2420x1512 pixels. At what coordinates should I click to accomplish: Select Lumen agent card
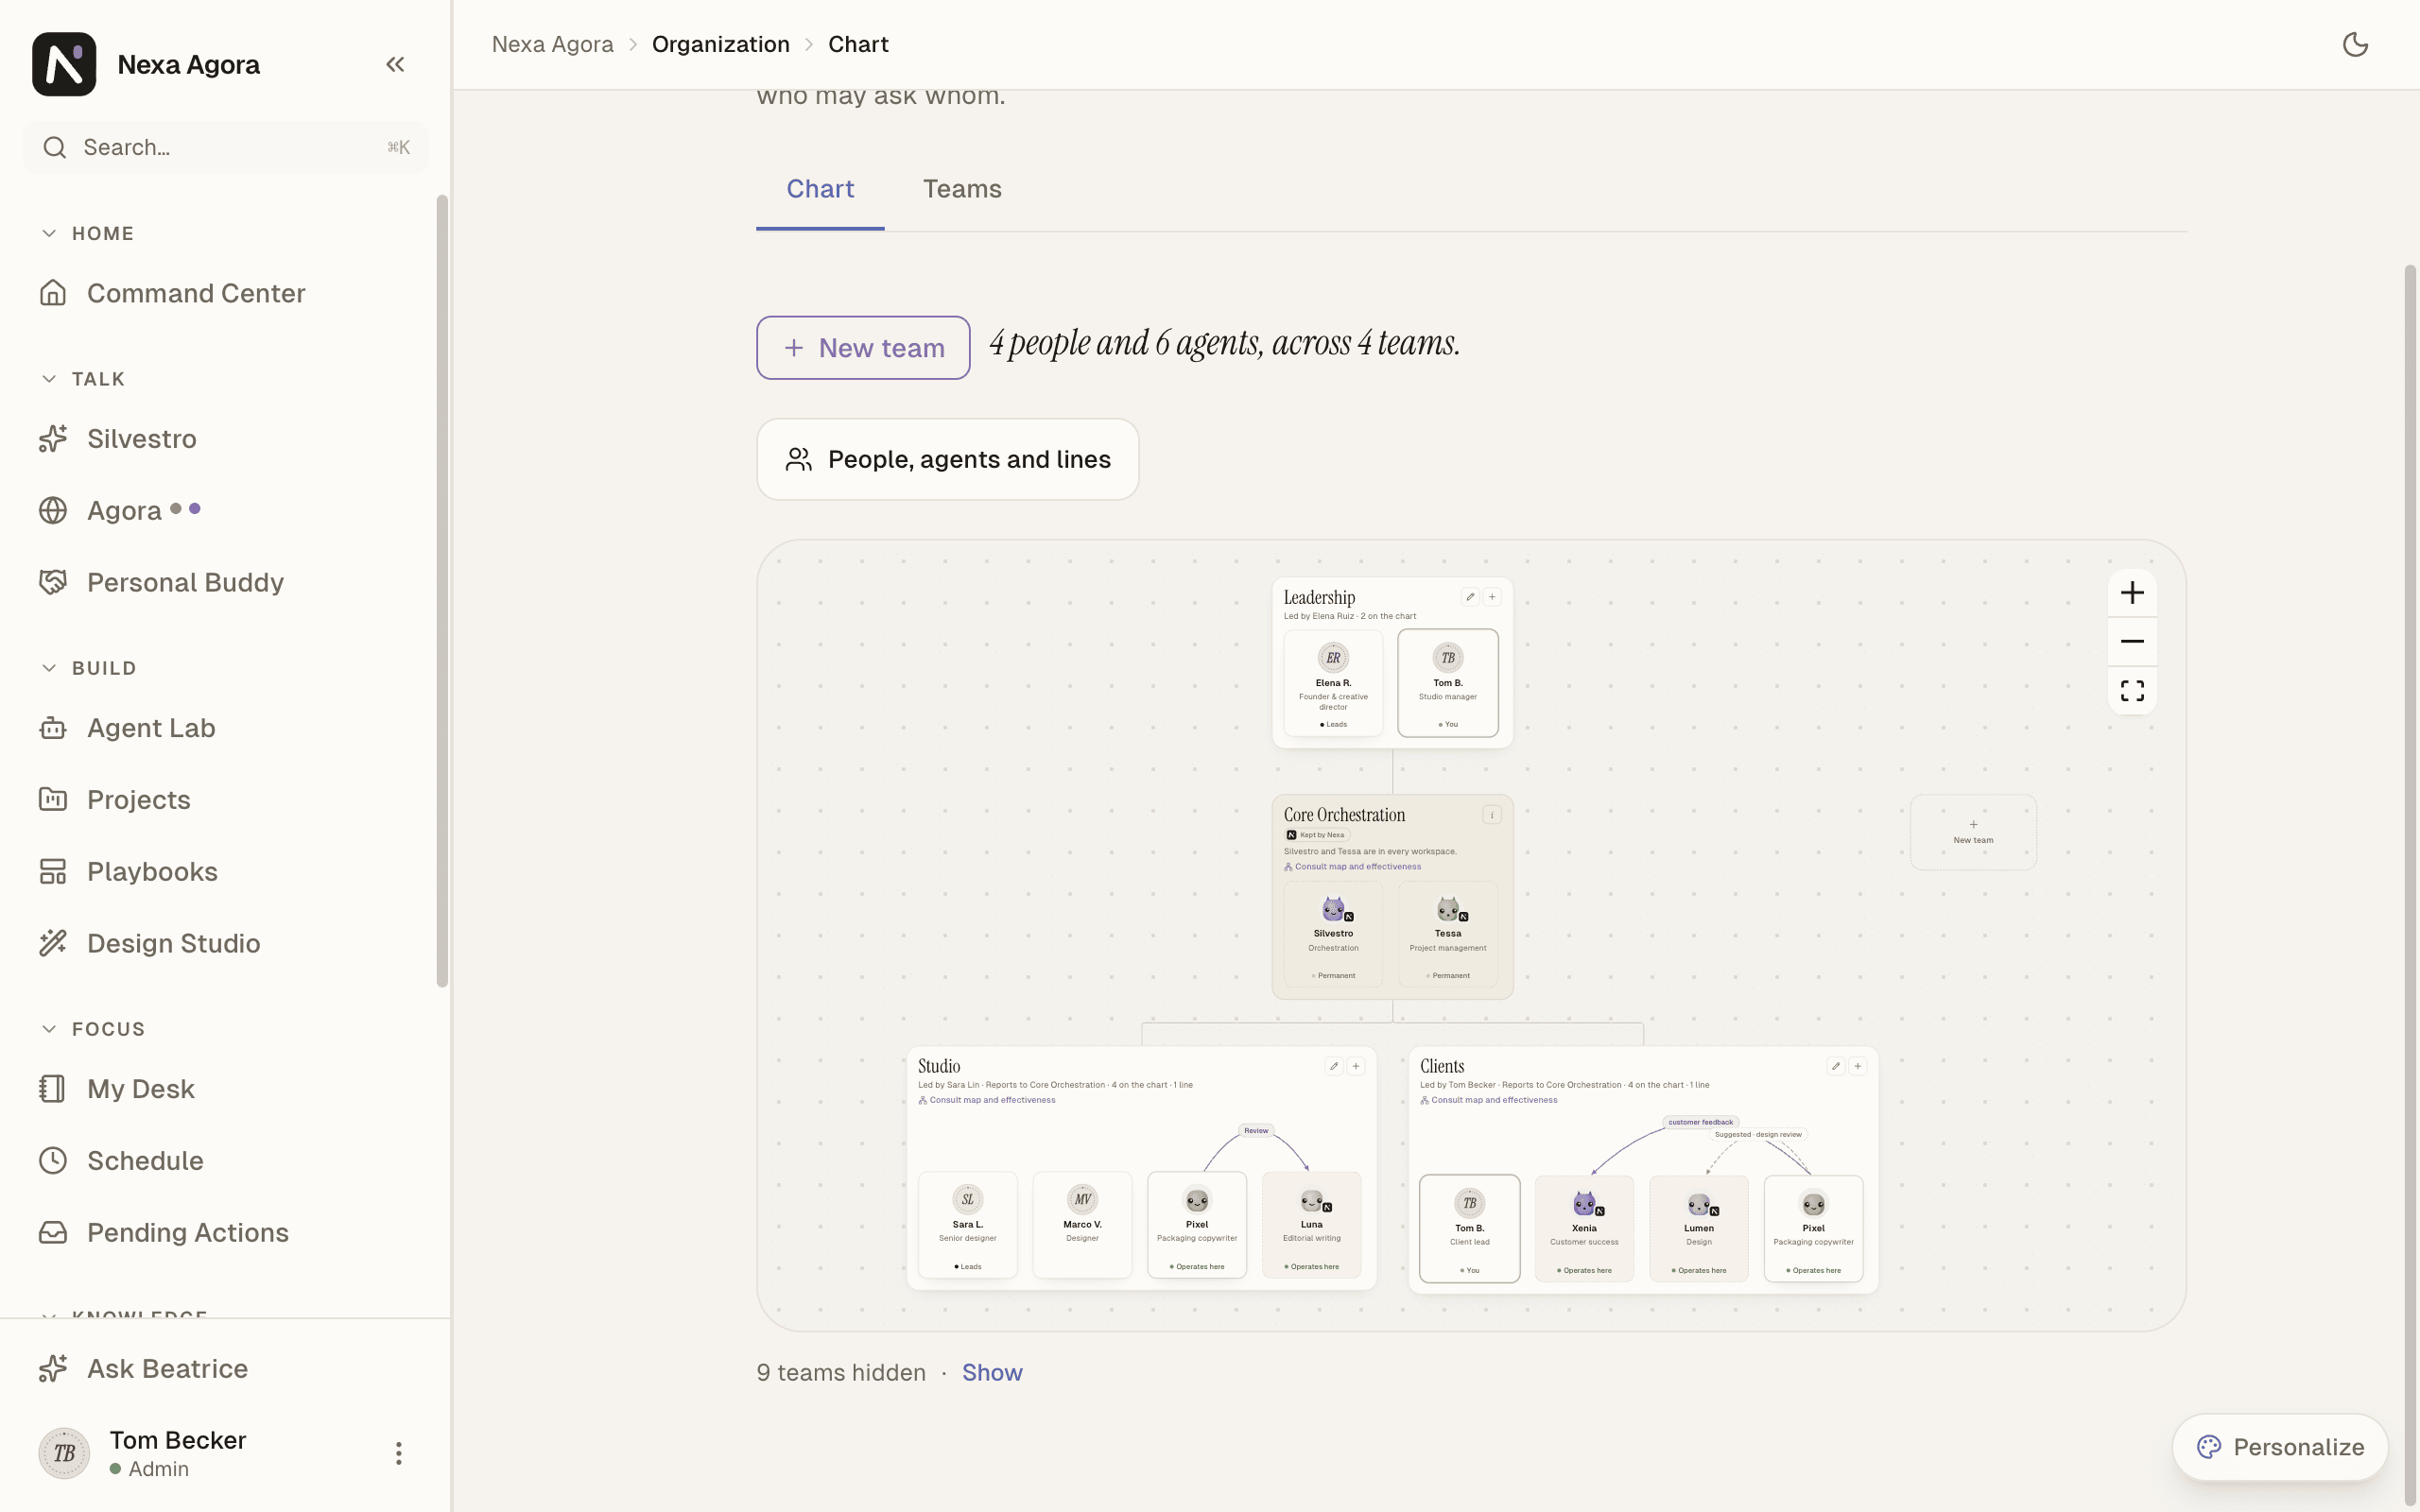1699,1229
